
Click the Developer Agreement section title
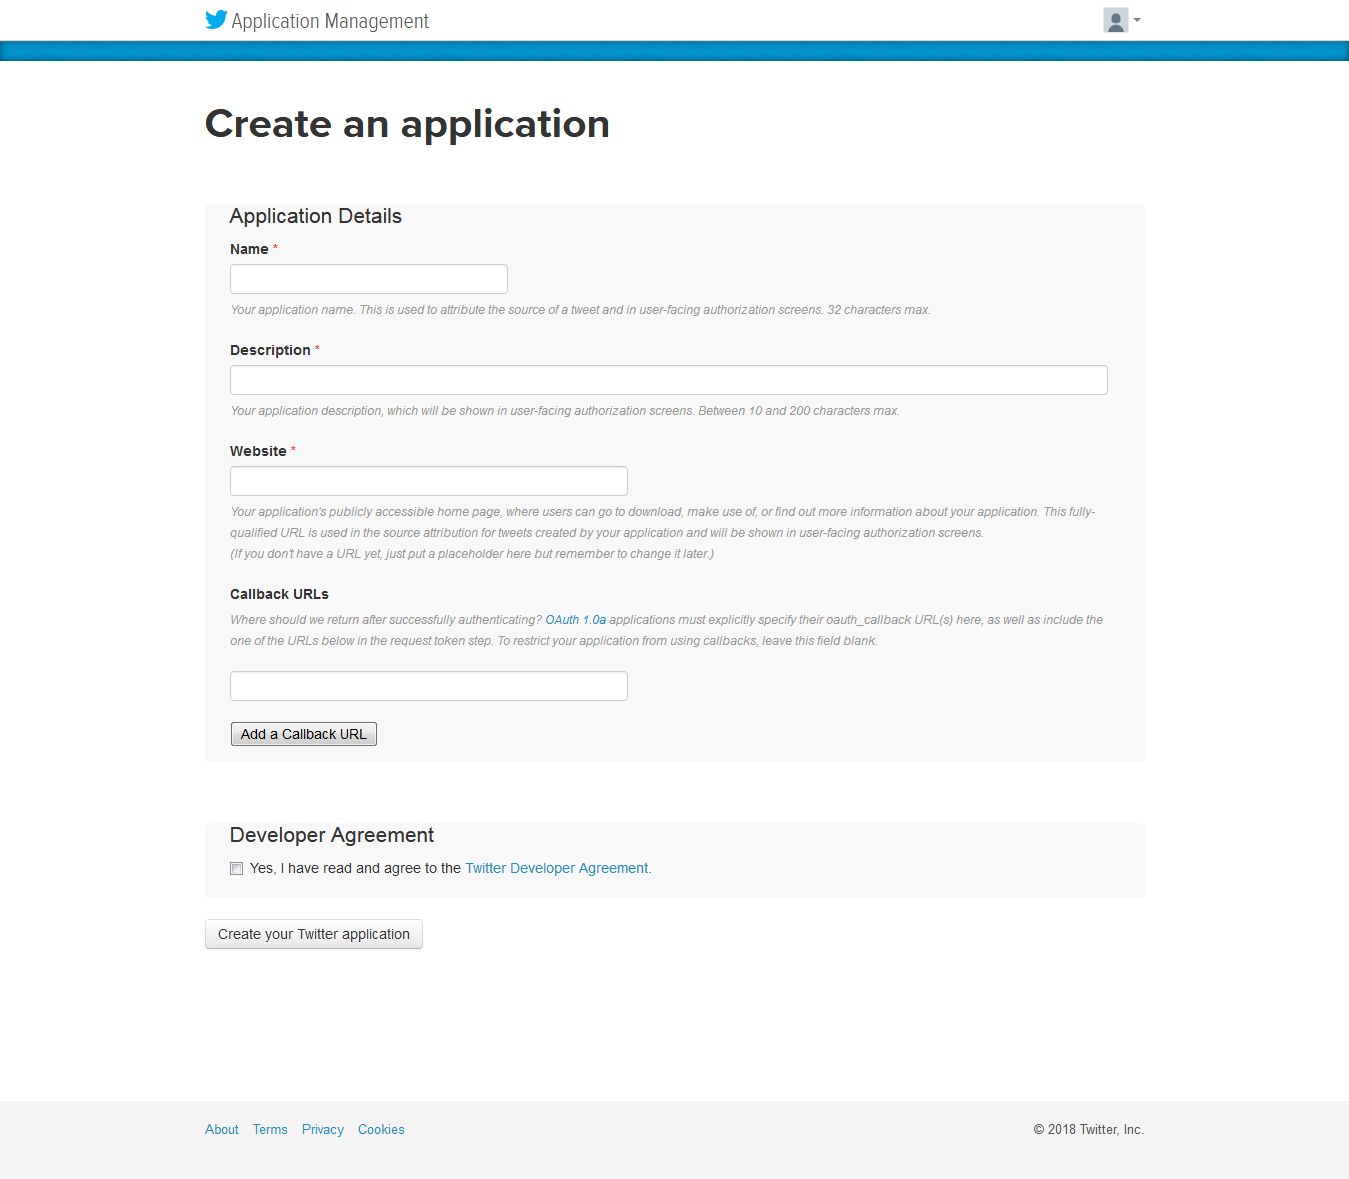tap(332, 835)
